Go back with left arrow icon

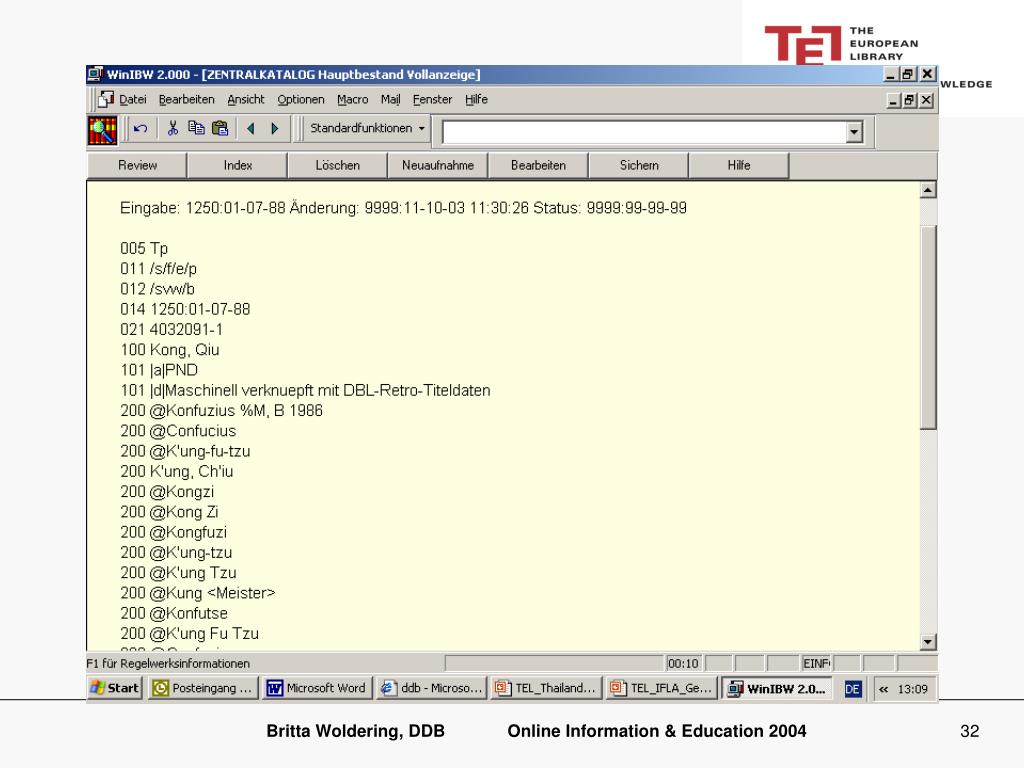250,129
